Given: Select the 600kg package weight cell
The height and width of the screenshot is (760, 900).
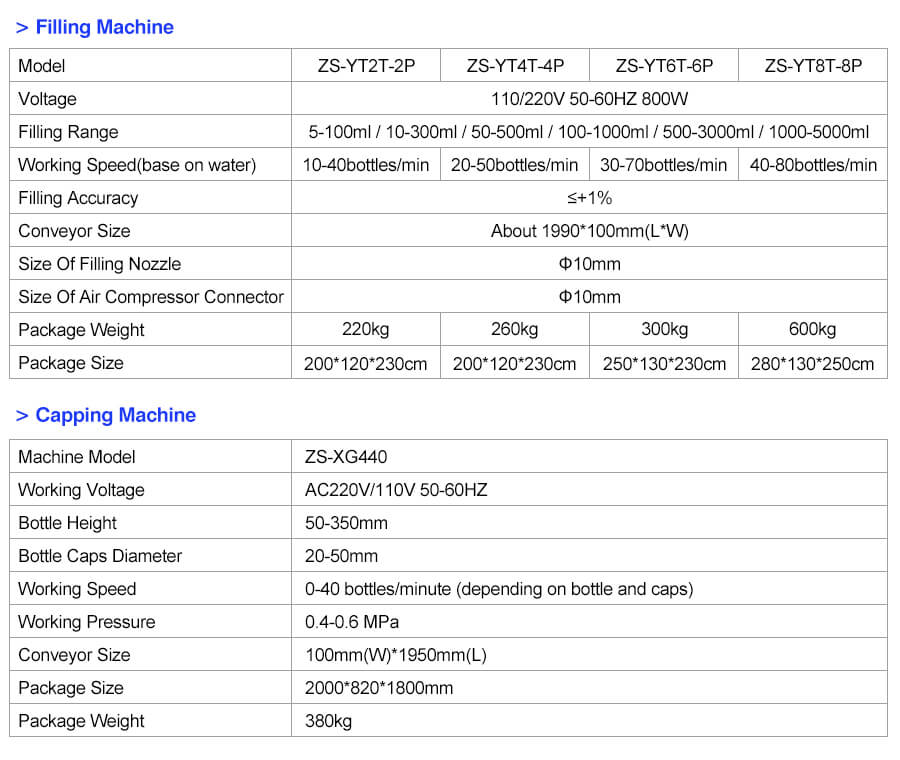Looking at the screenshot, I should [x=812, y=330].
